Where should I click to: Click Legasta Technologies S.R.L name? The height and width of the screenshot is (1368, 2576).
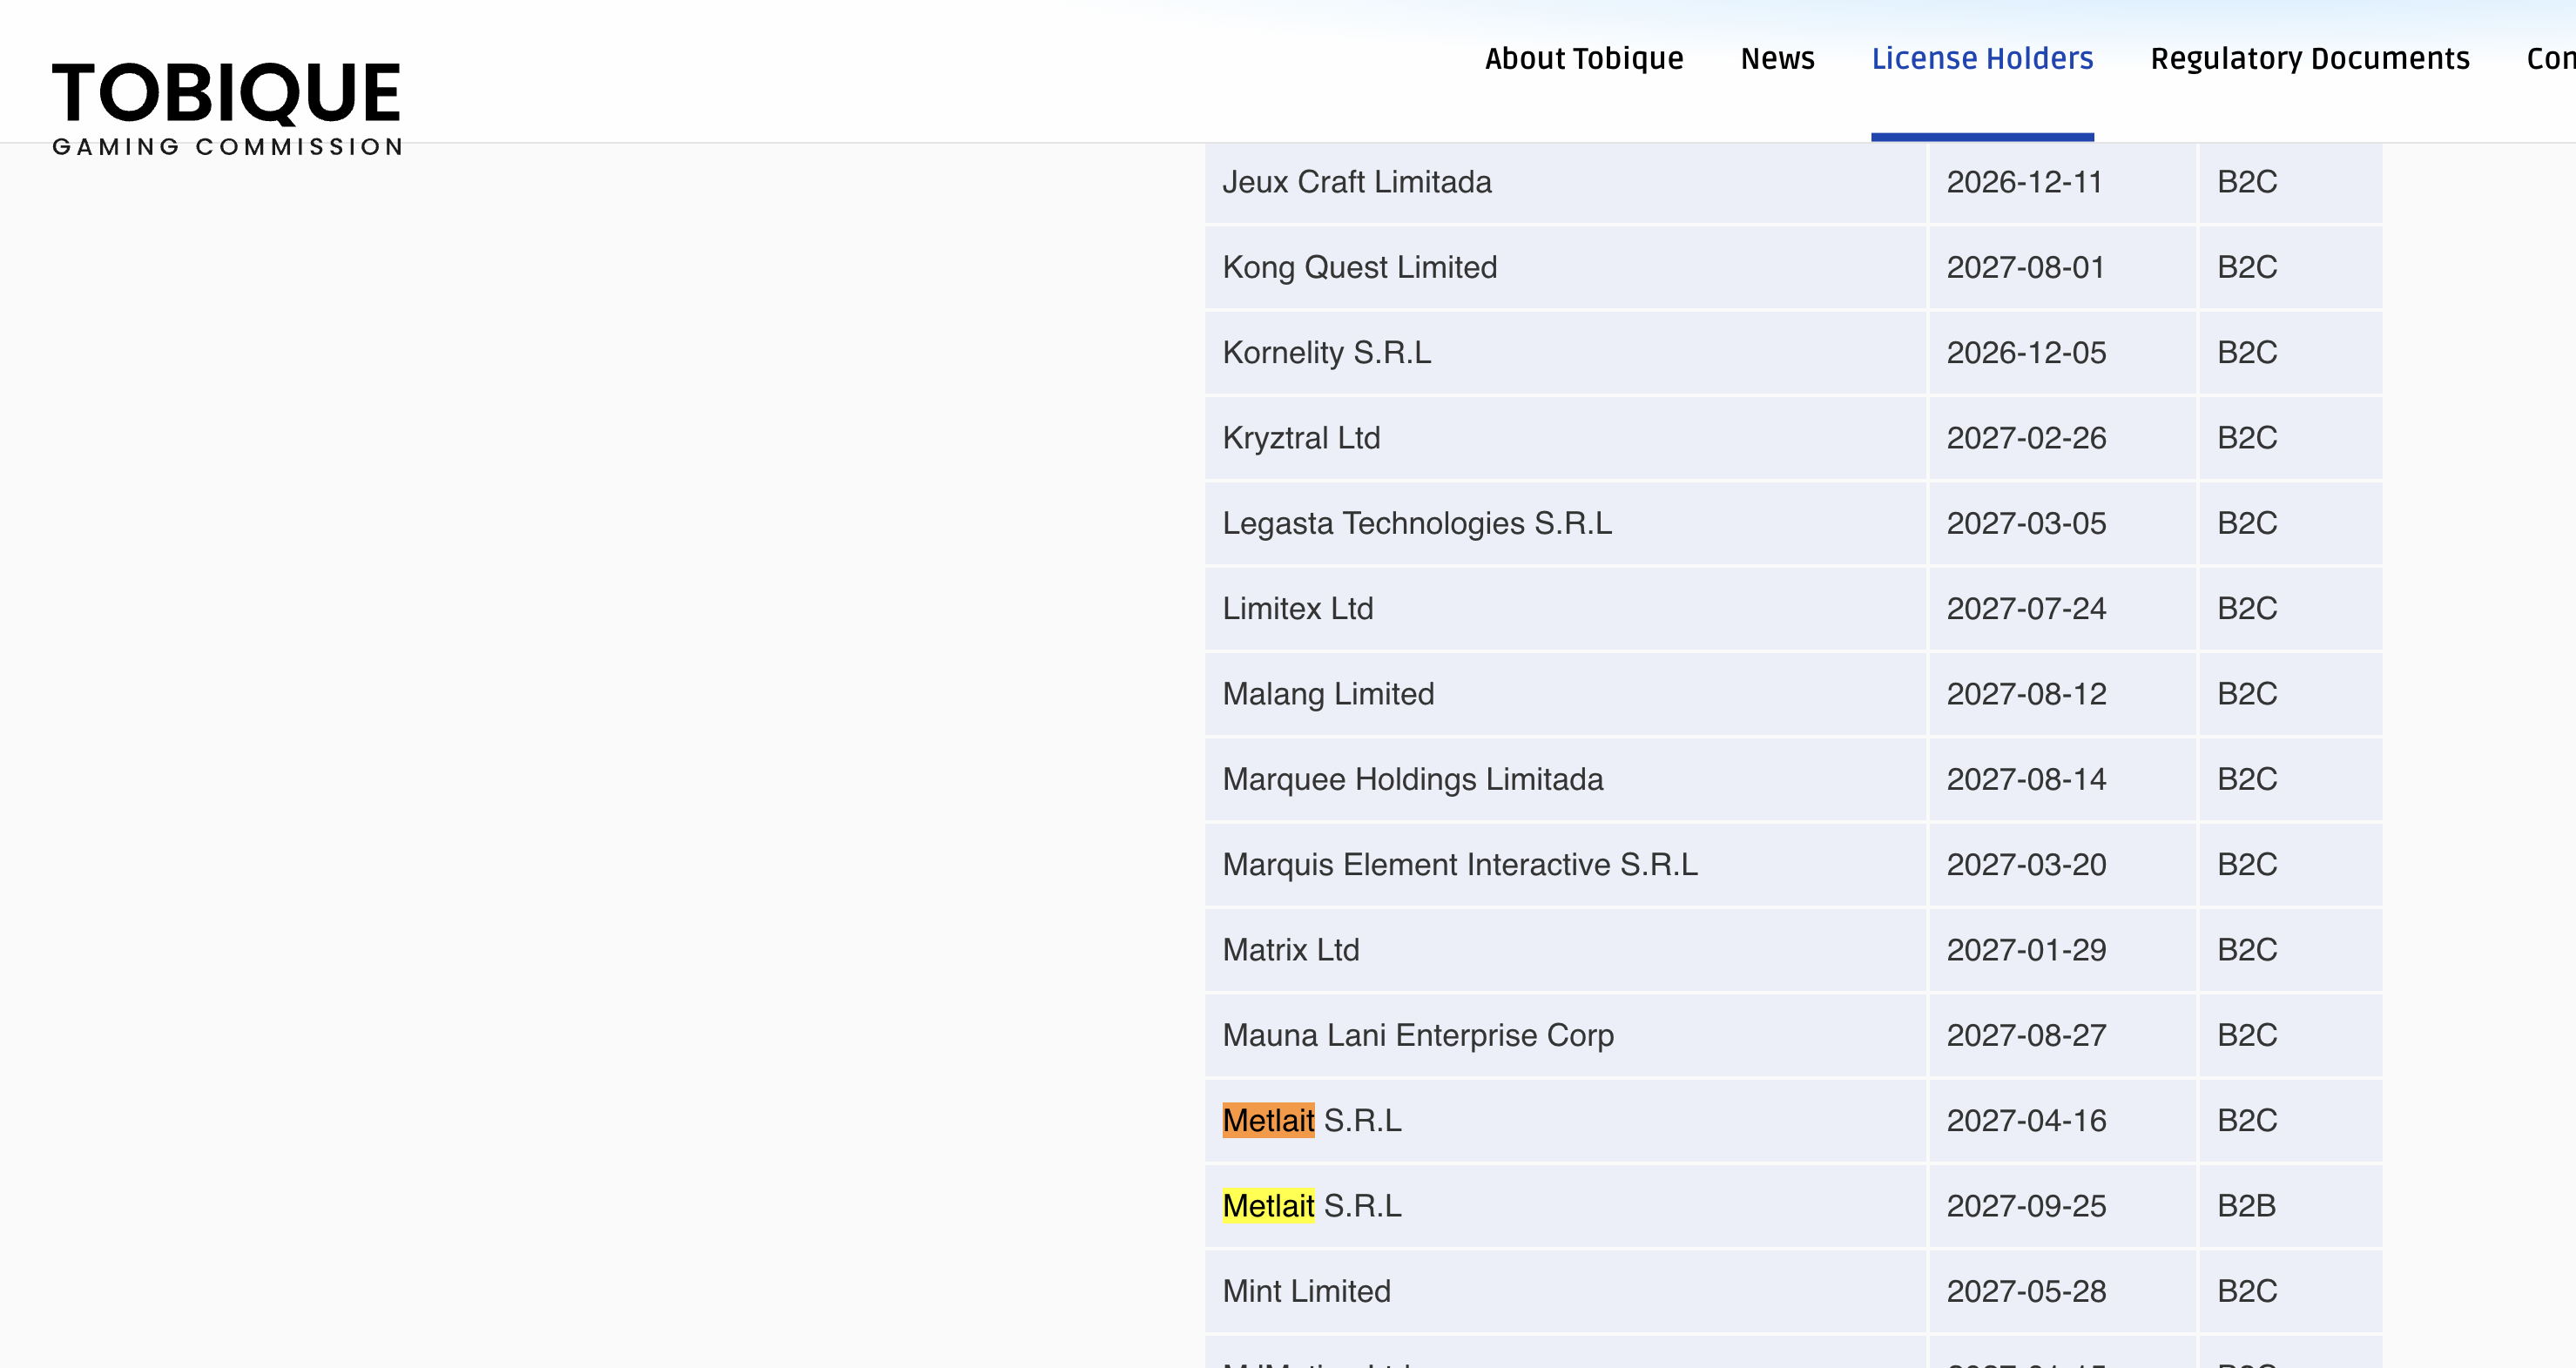(x=1417, y=523)
